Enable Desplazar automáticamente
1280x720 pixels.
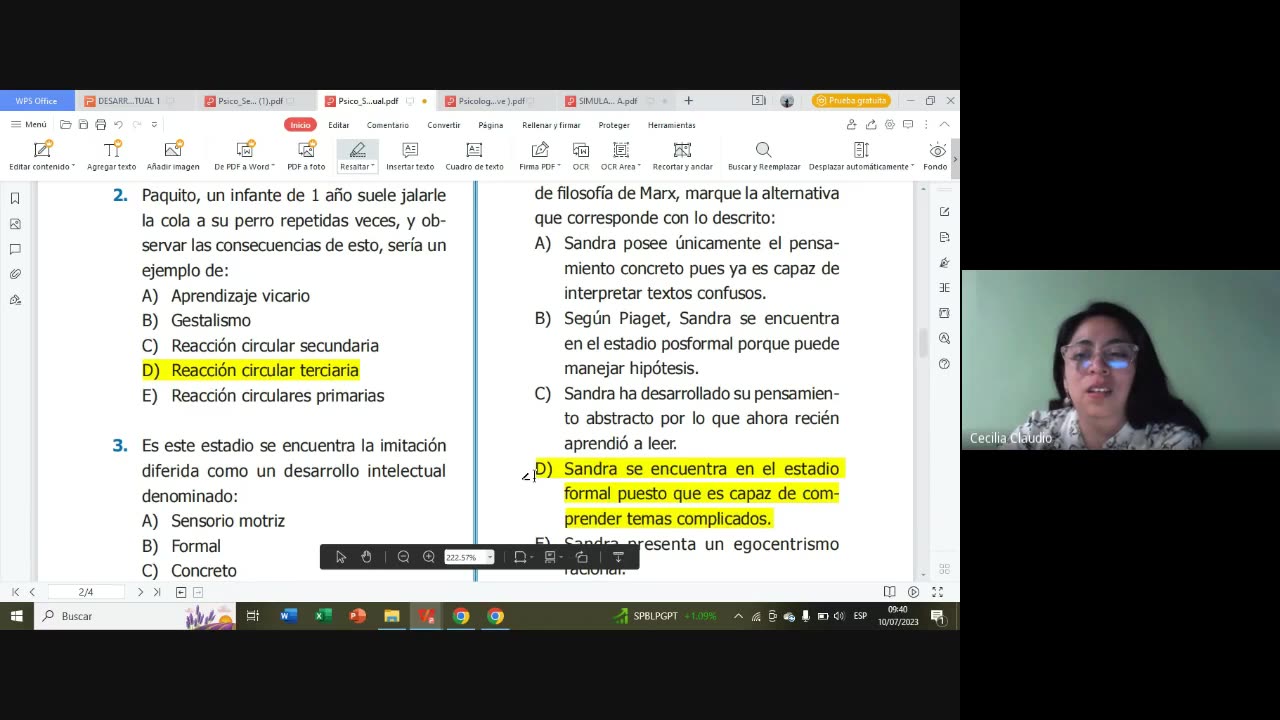(x=861, y=156)
